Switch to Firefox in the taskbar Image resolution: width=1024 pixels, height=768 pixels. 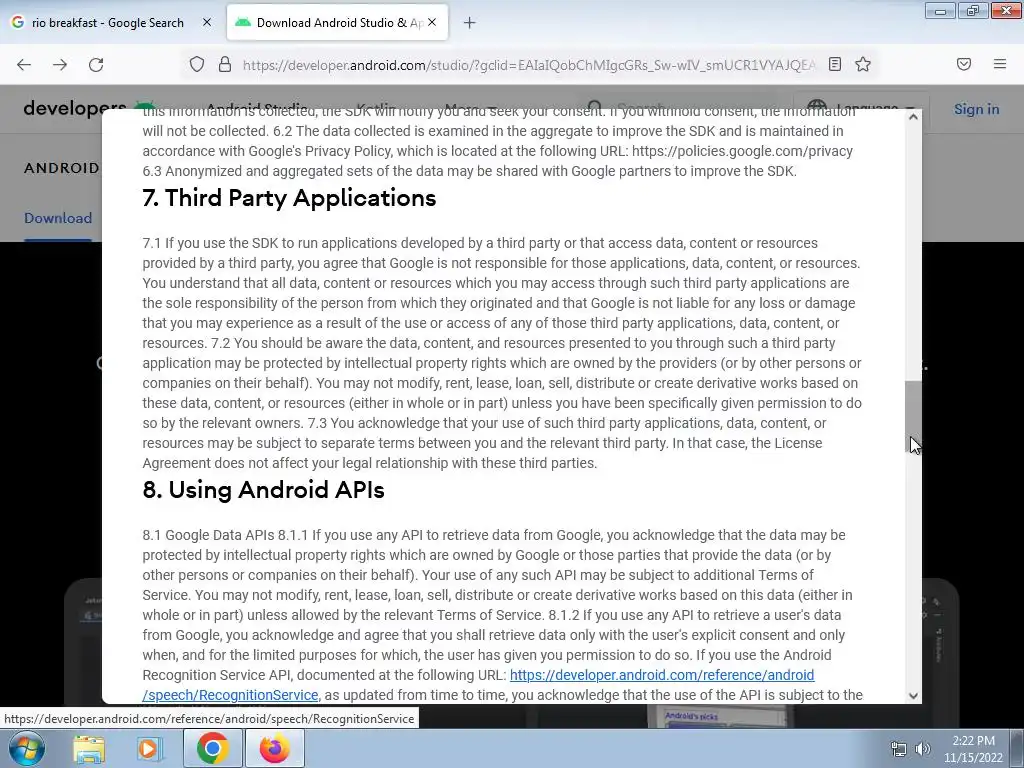click(x=274, y=748)
